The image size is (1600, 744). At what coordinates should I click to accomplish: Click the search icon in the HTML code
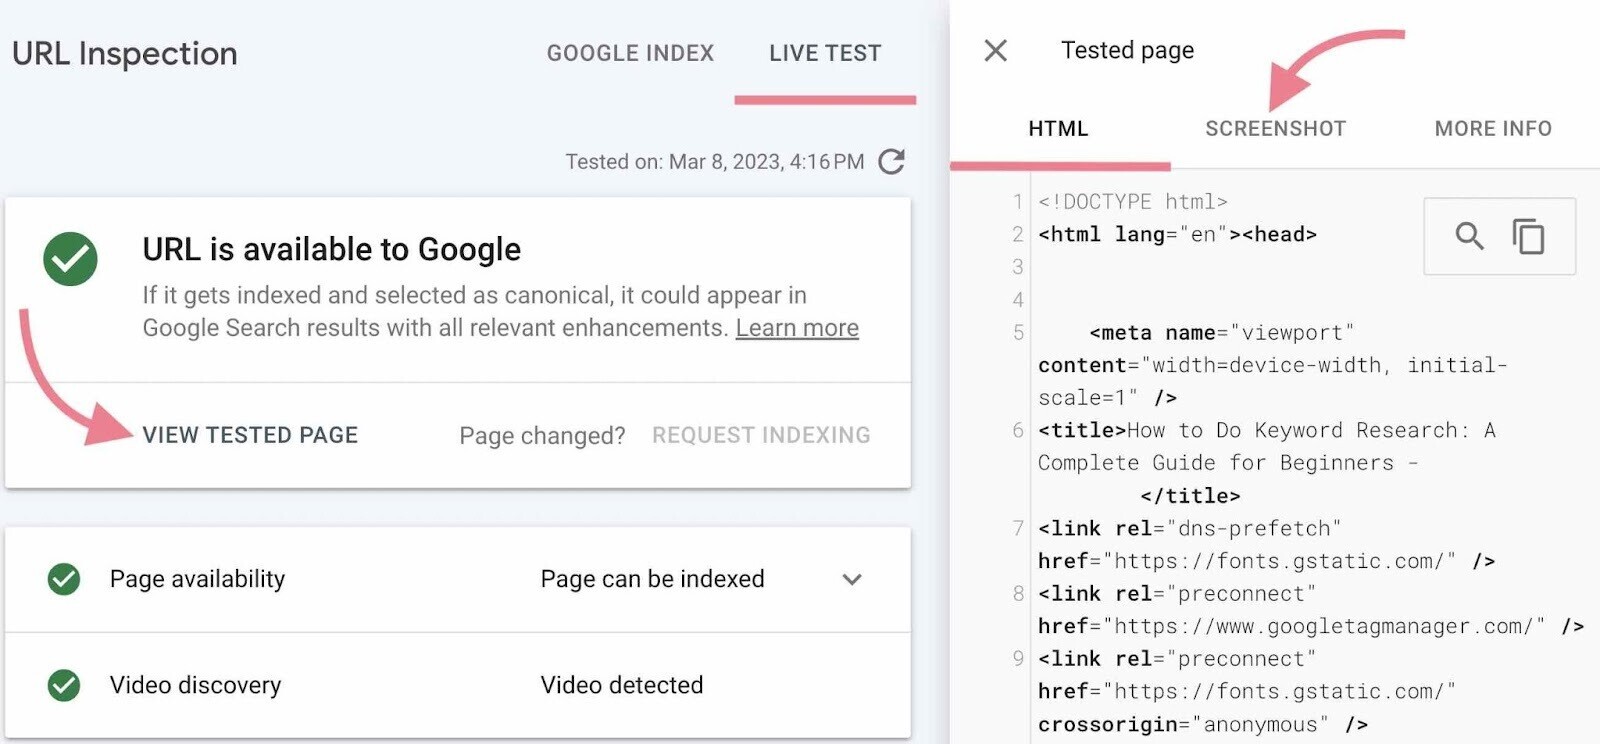[x=1469, y=236]
